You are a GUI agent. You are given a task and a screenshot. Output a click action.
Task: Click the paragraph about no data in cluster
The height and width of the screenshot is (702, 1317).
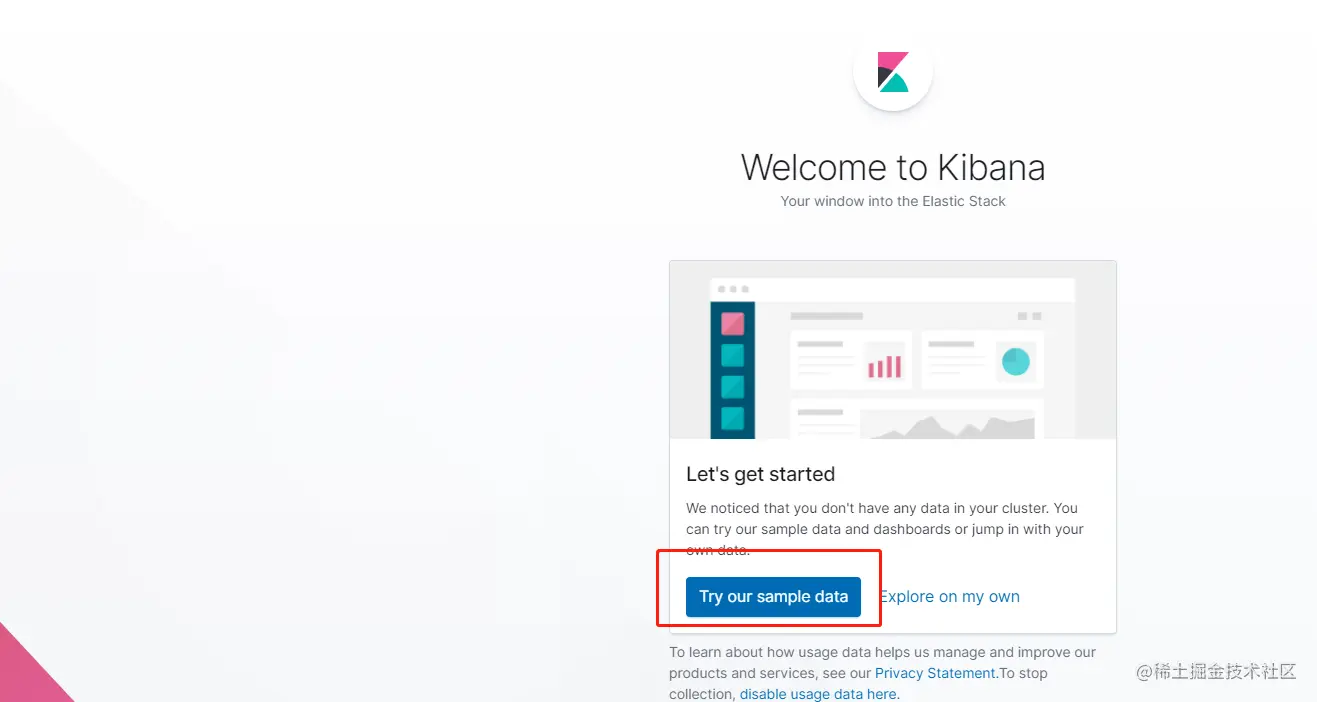[x=884, y=528]
